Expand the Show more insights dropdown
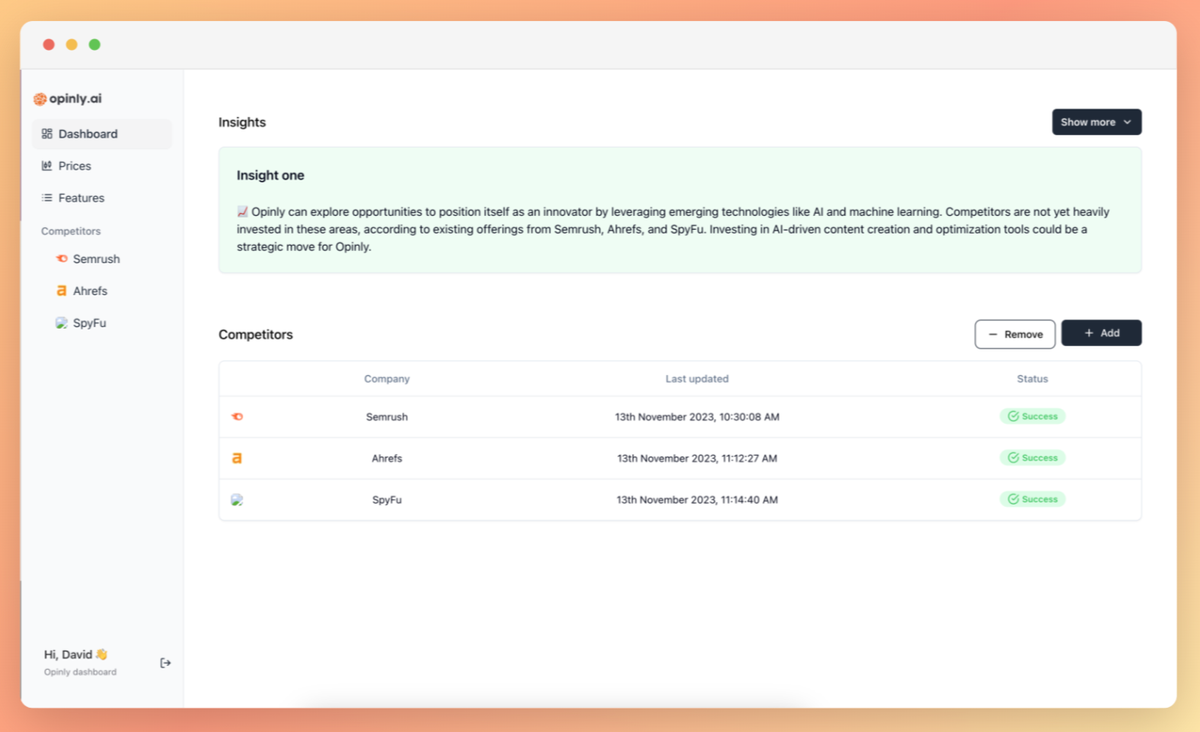 click(1096, 122)
